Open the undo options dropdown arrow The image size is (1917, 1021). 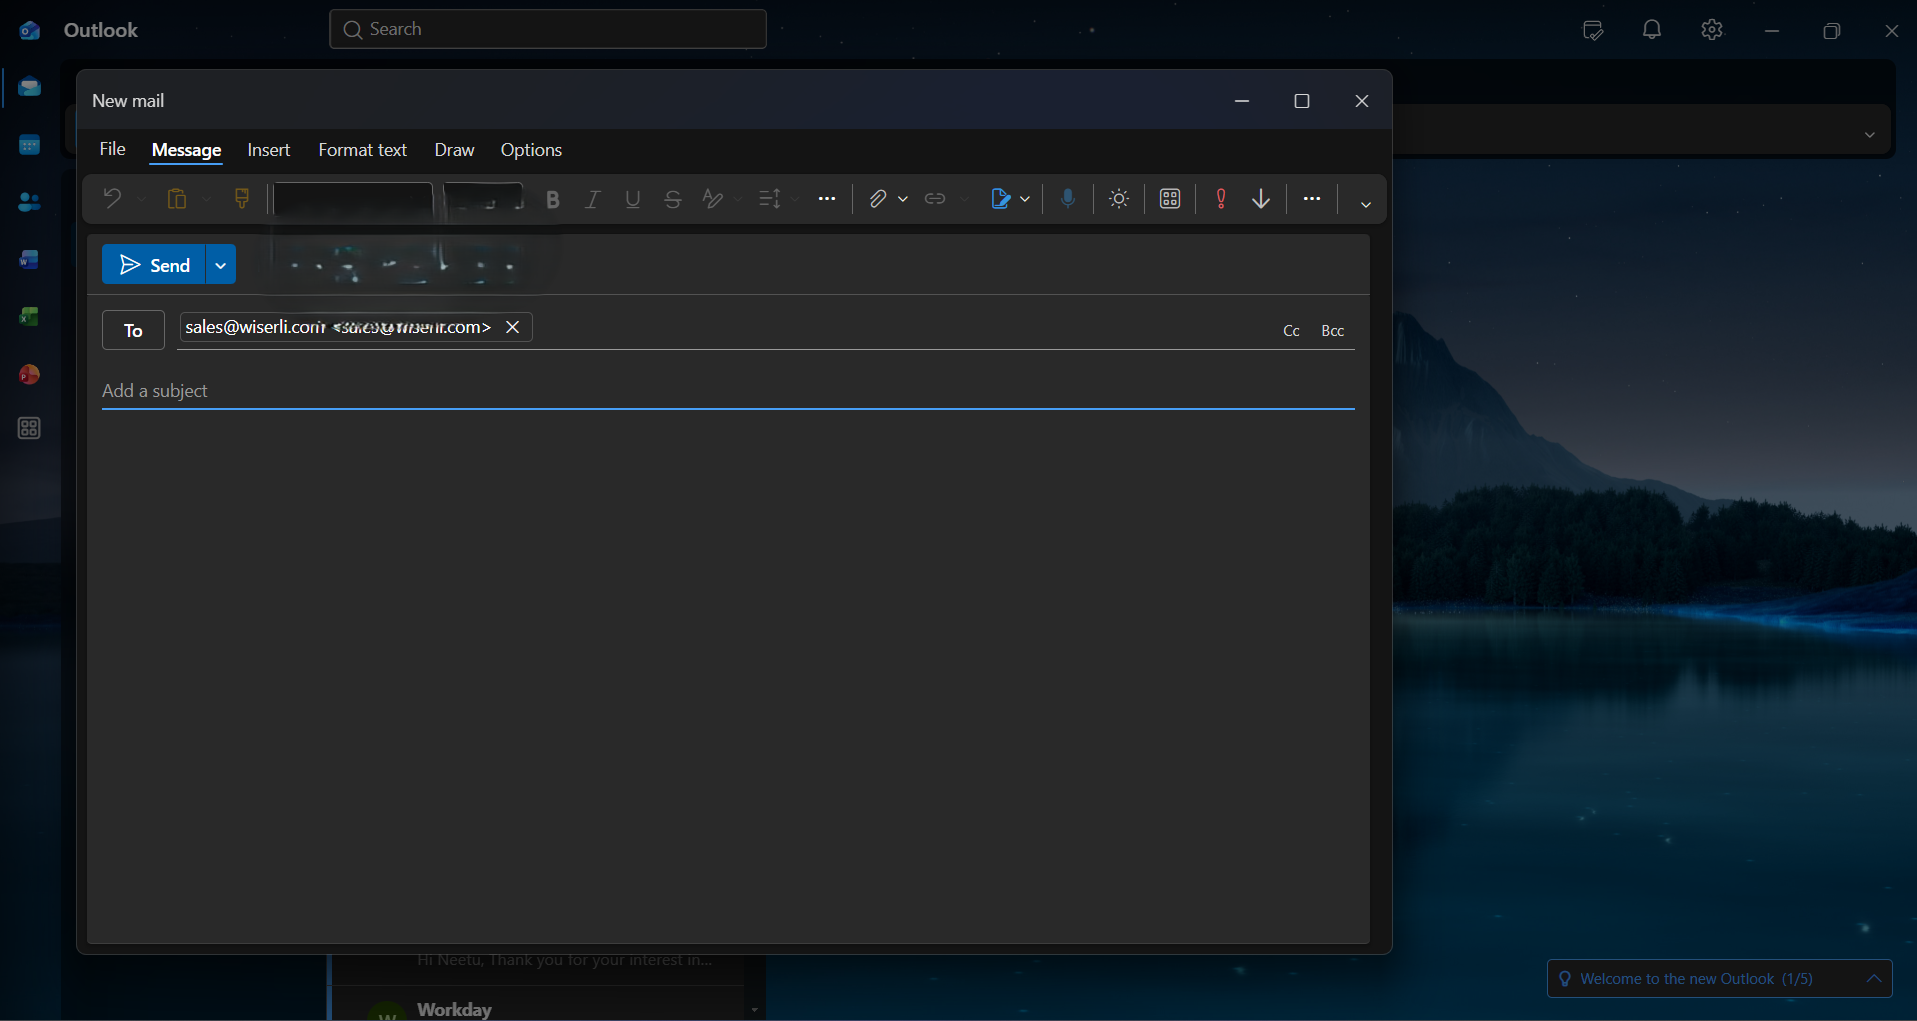coord(141,199)
